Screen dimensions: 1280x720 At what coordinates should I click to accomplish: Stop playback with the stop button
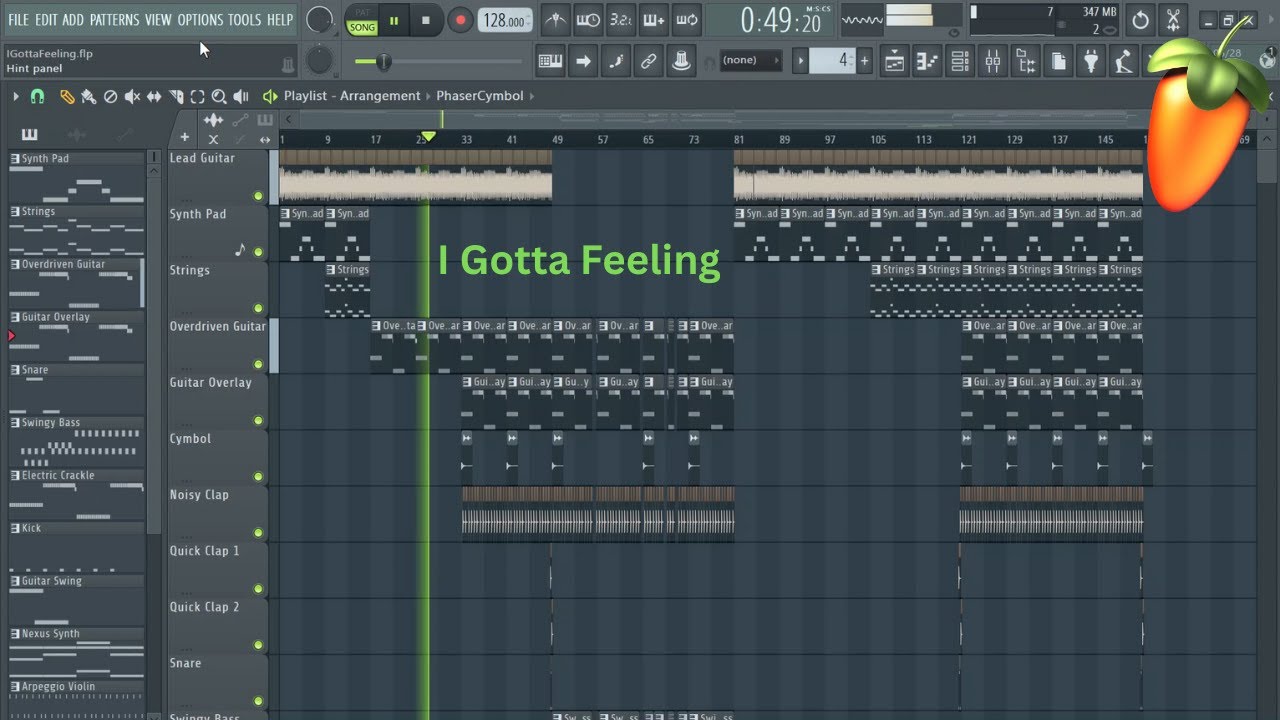(x=426, y=20)
